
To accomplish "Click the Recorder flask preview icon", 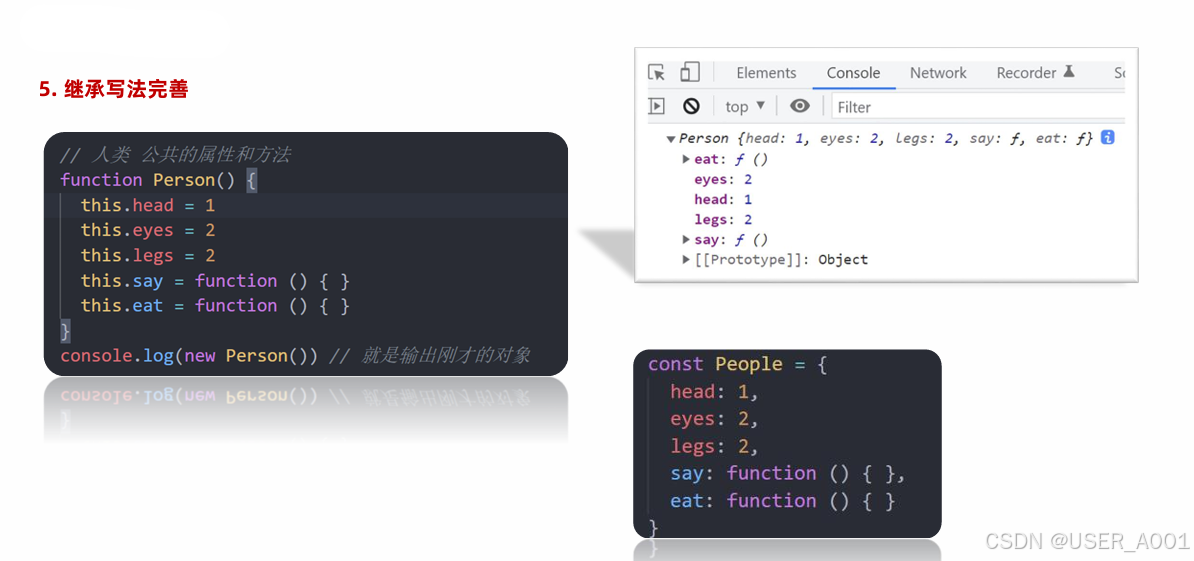I will (1069, 72).
